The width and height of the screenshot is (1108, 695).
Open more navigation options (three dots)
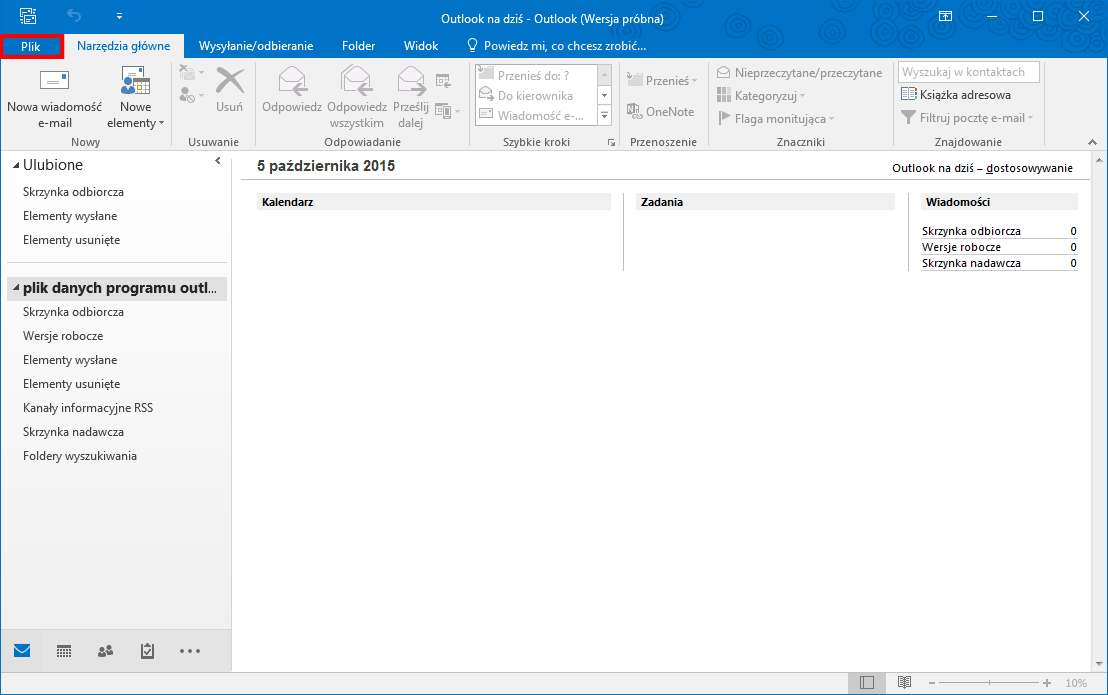pyautogui.click(x=190, y=651)
